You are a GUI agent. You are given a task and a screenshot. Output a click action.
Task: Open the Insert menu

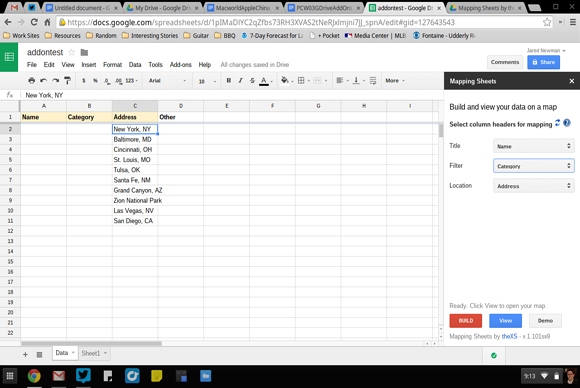89,65
